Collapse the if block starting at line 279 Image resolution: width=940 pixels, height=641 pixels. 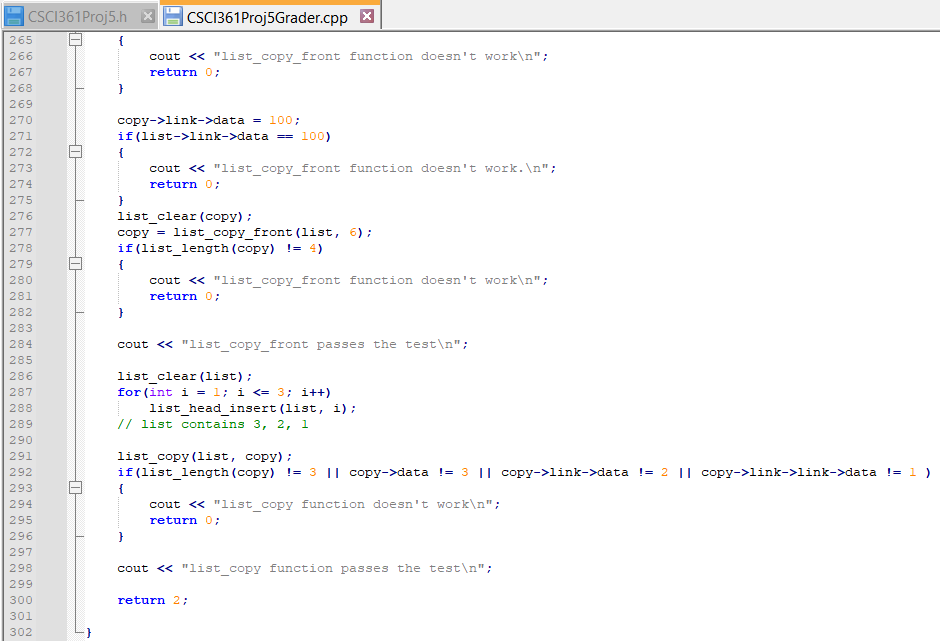coord(75,263)
